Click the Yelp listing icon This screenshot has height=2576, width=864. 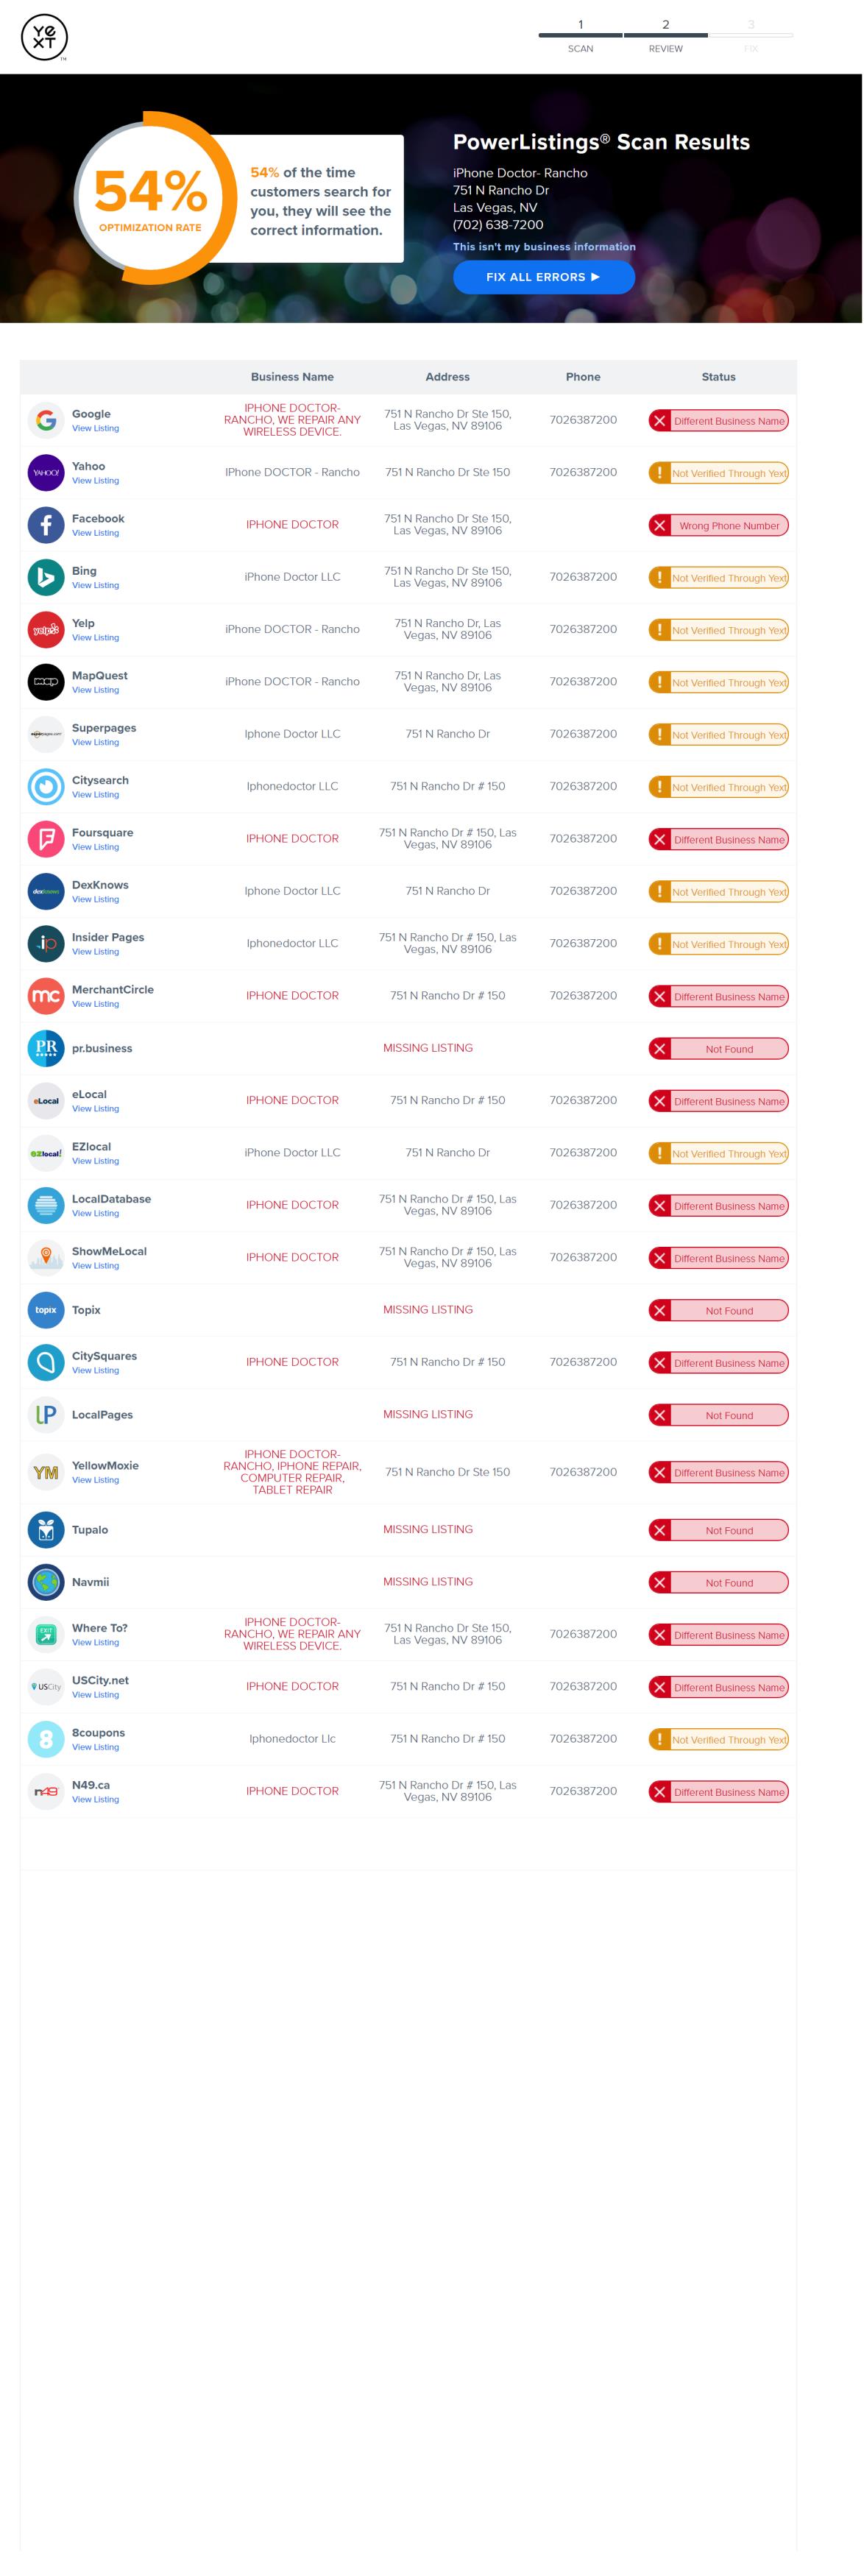click(46, 630)
